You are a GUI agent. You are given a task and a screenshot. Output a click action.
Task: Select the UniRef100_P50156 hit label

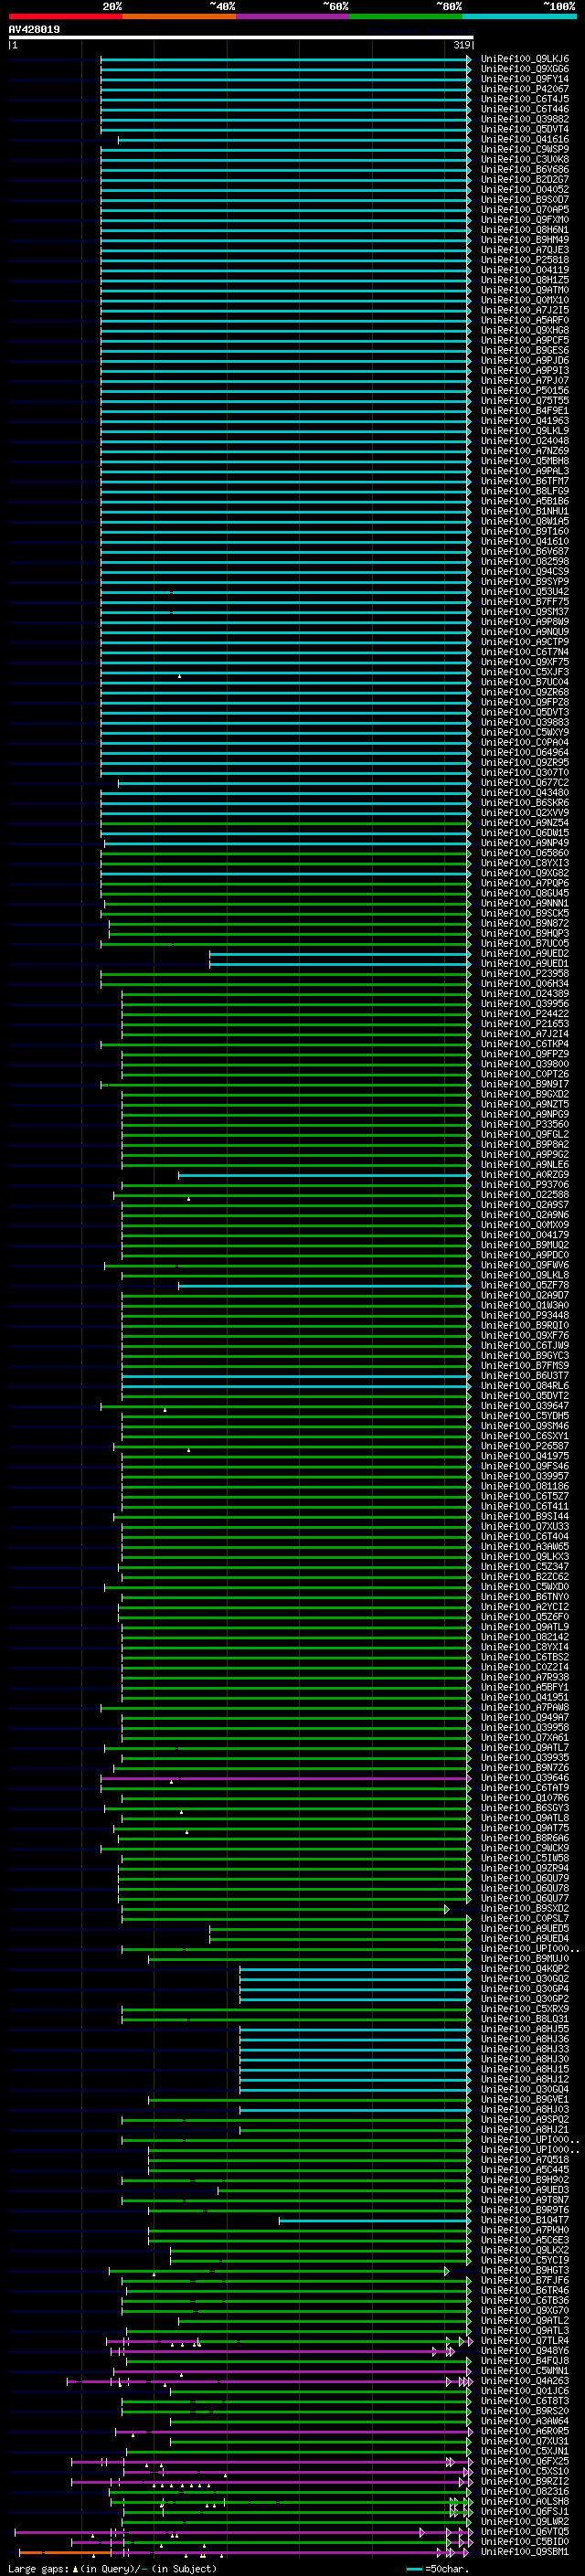525,391
